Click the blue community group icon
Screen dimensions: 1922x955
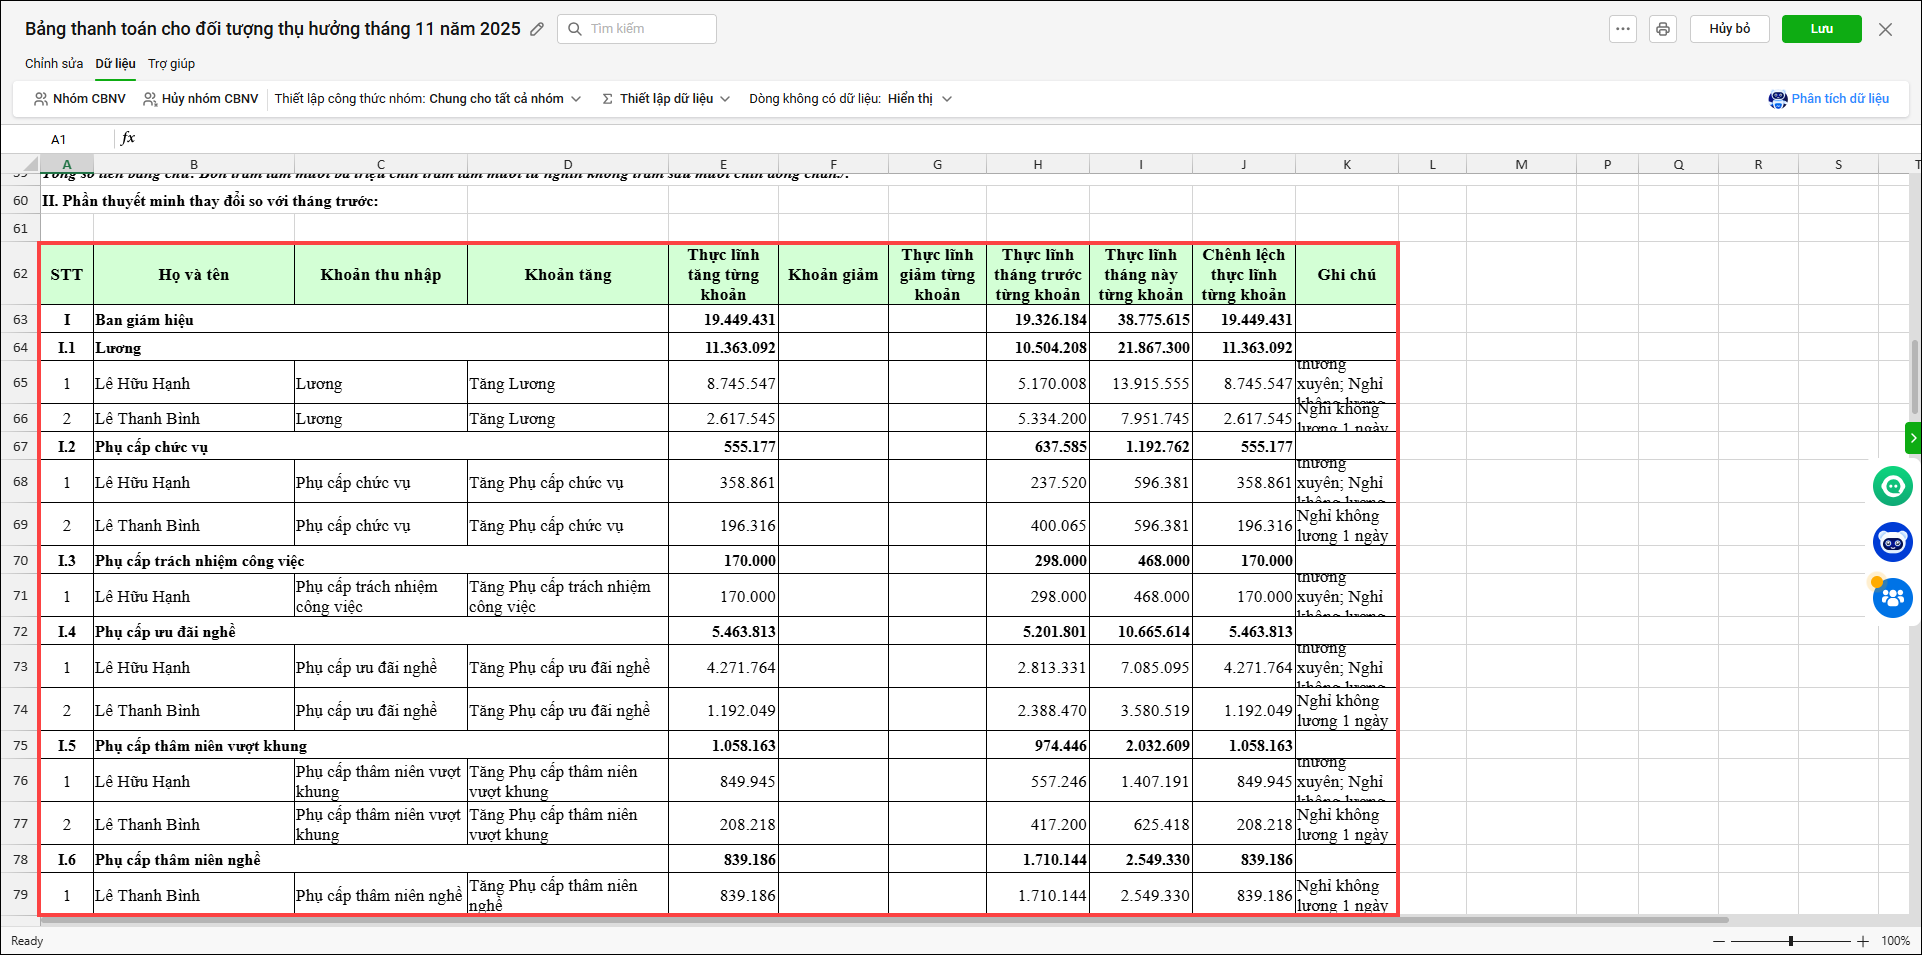click(1892, 598)
